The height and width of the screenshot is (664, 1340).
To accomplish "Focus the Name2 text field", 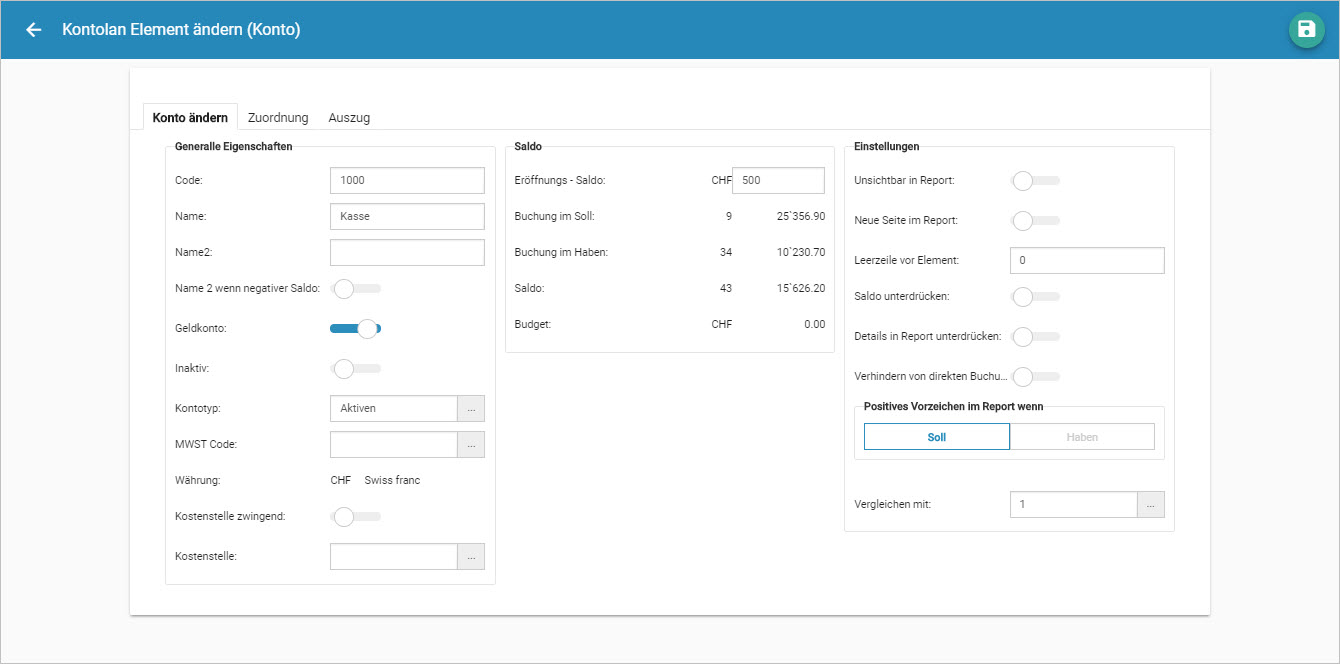I will [x=407, y=252].
